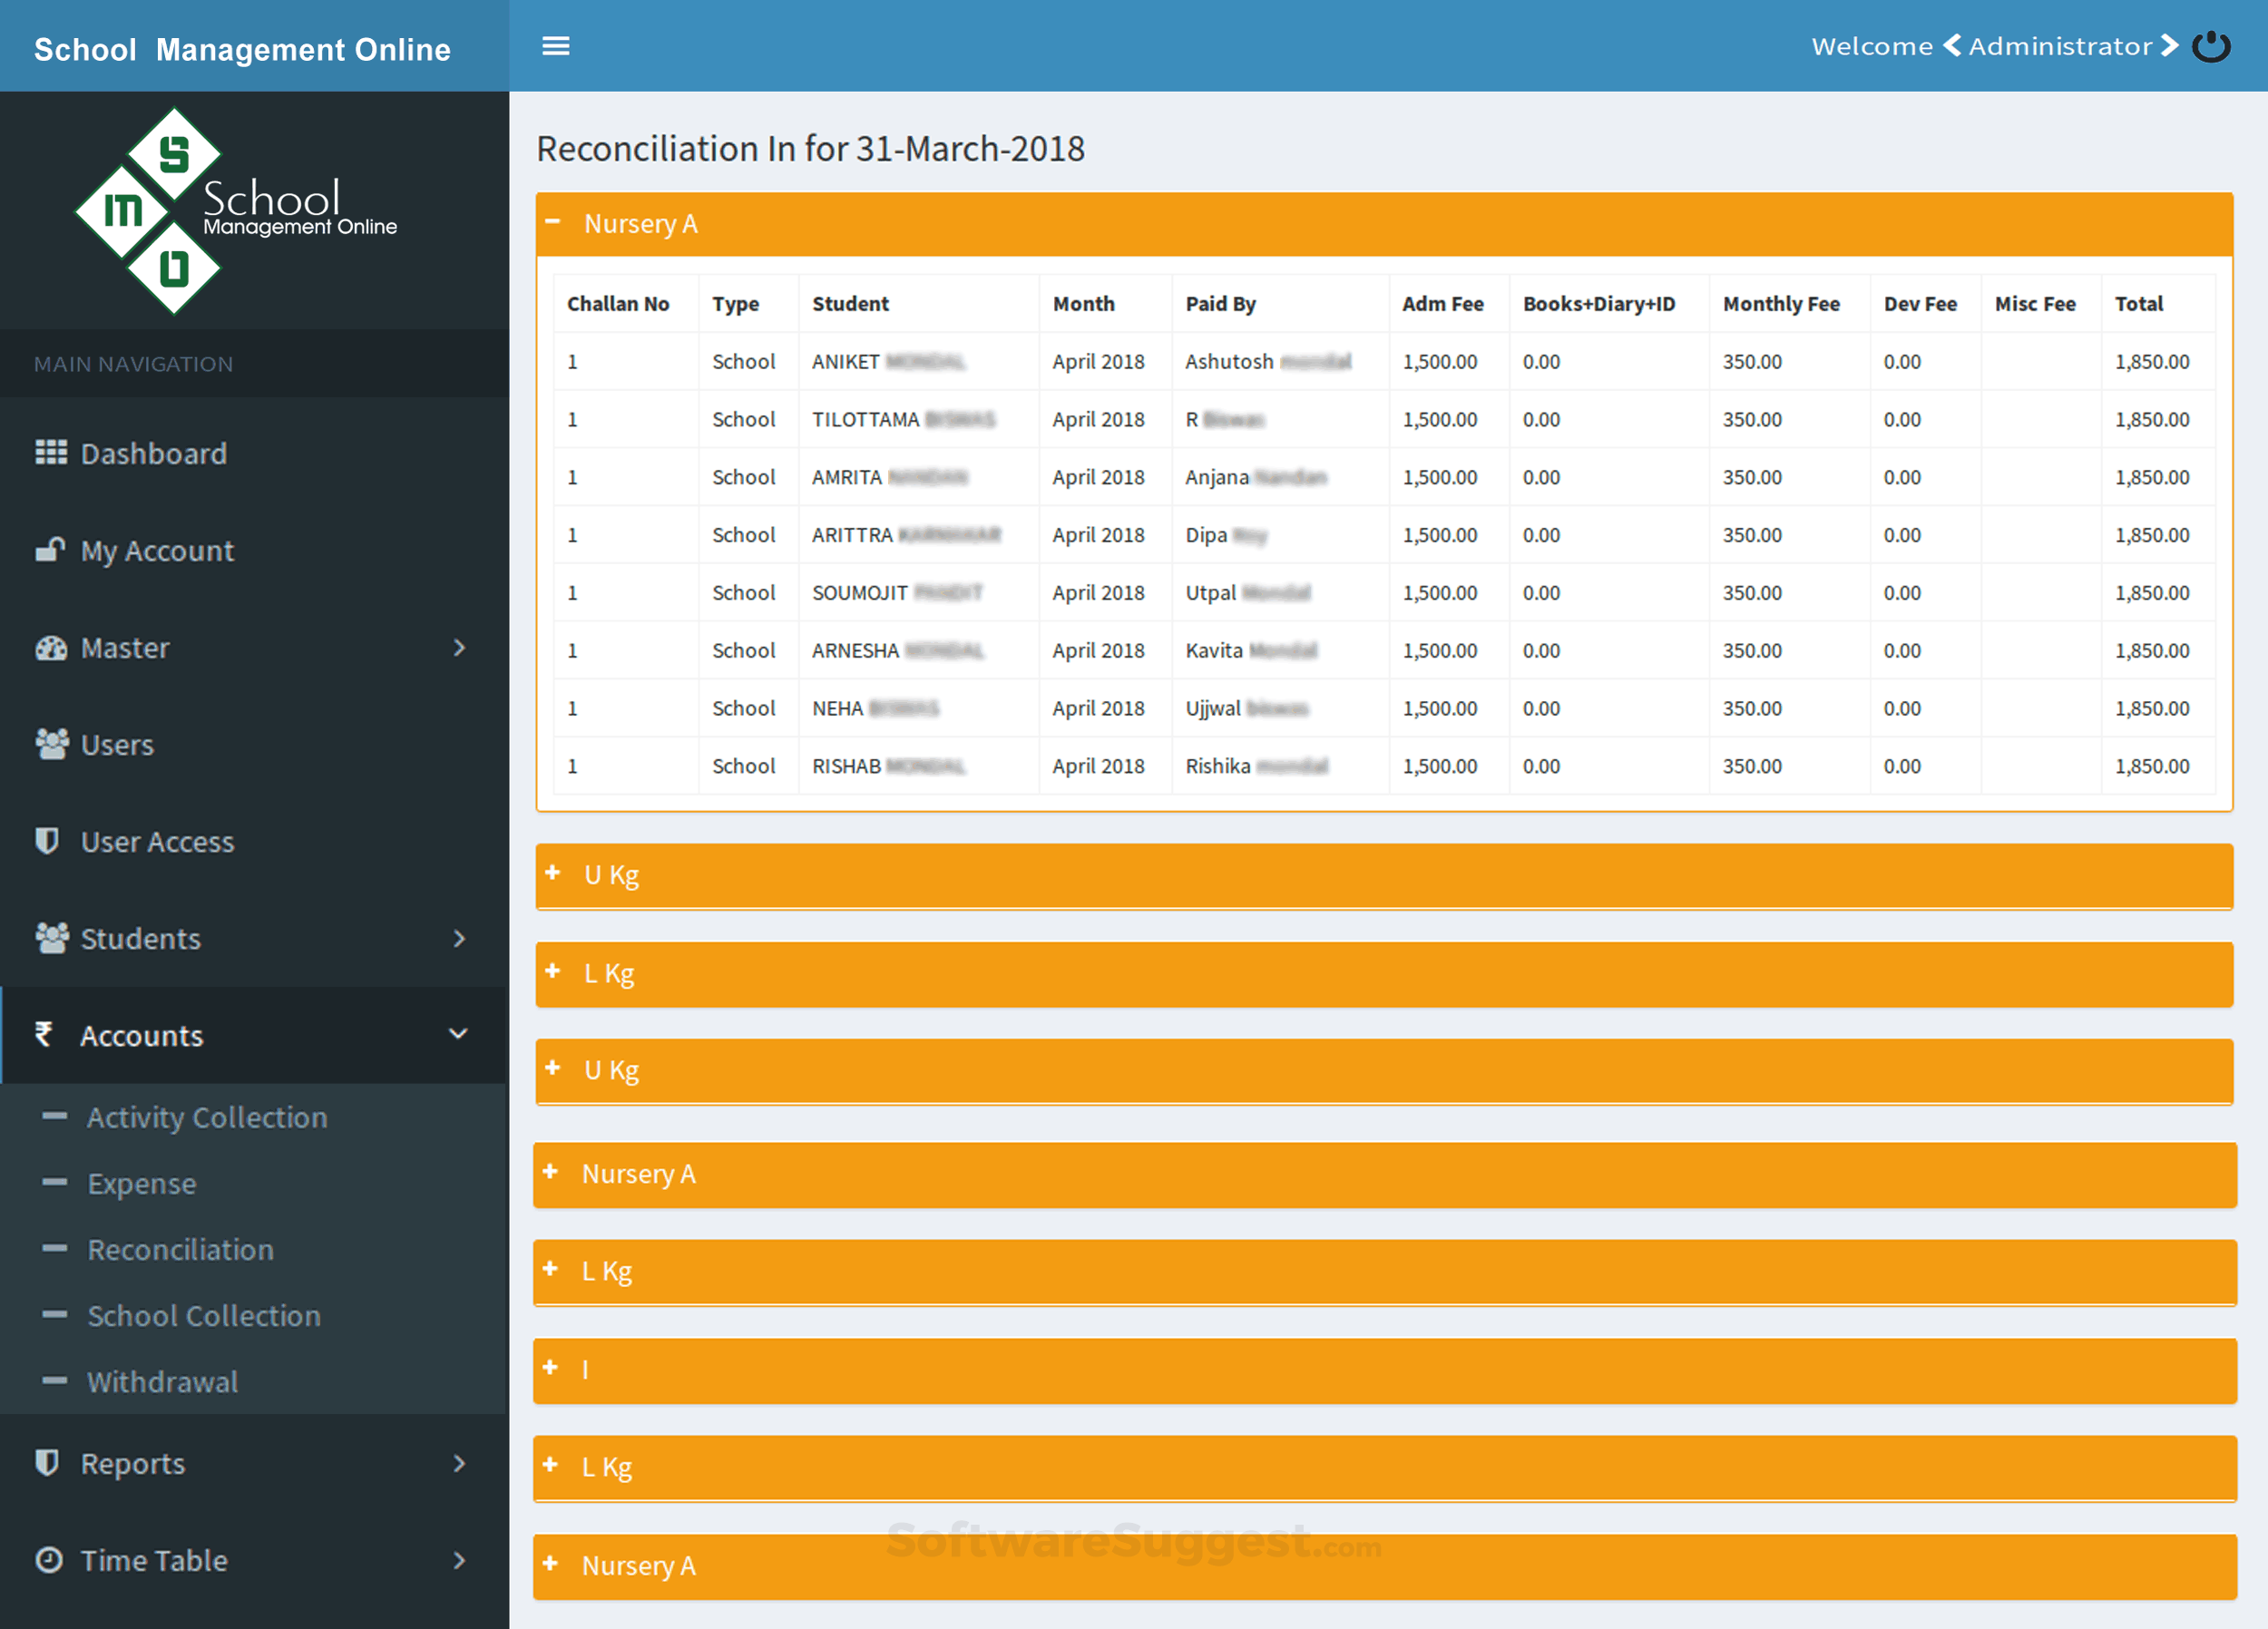Image resolution: width=2268 pixels, height=1629 pixels.
Task: Open the Withdrawal link in sidebar
Action: click(162, 1381)
